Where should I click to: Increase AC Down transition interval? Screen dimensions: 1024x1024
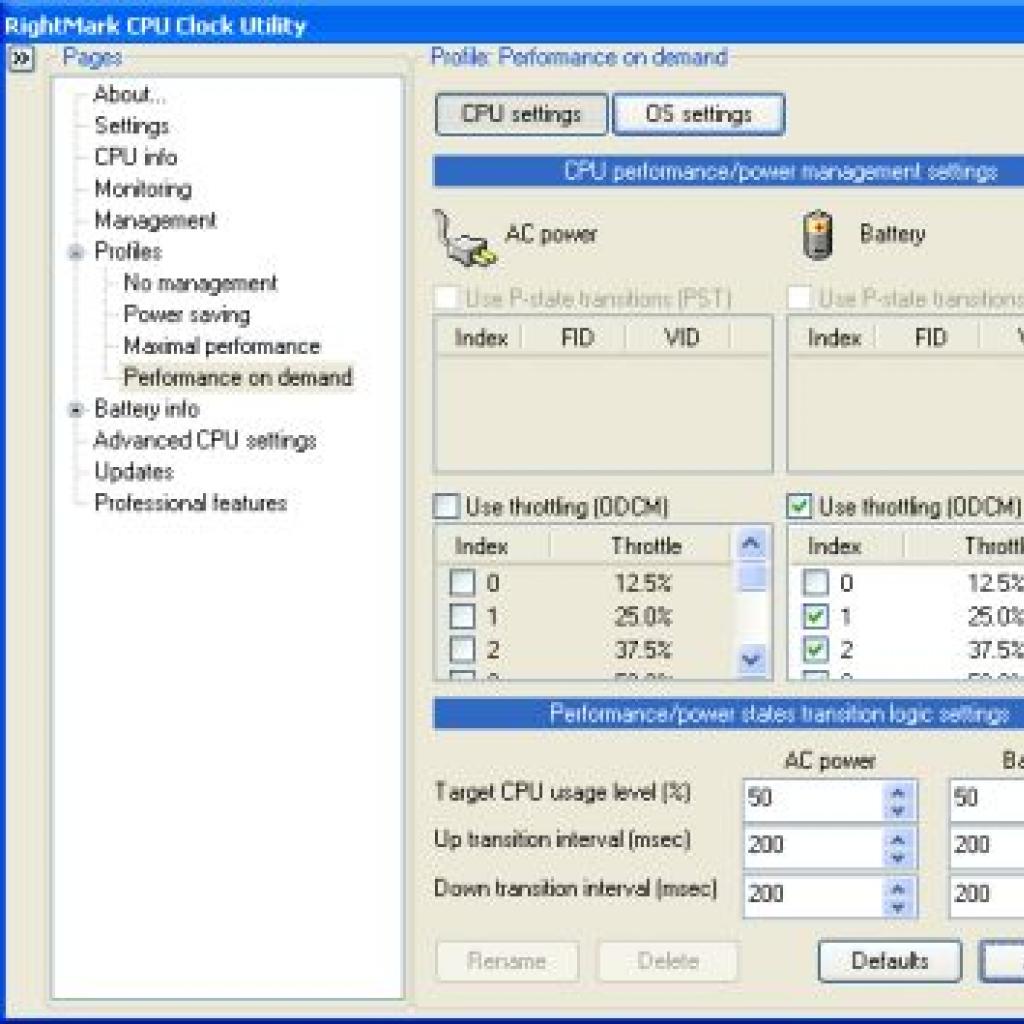coord(899,889)
